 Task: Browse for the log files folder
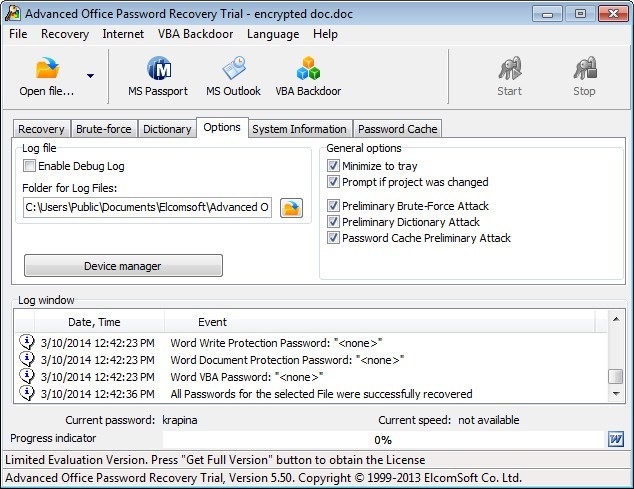point(291,208)
